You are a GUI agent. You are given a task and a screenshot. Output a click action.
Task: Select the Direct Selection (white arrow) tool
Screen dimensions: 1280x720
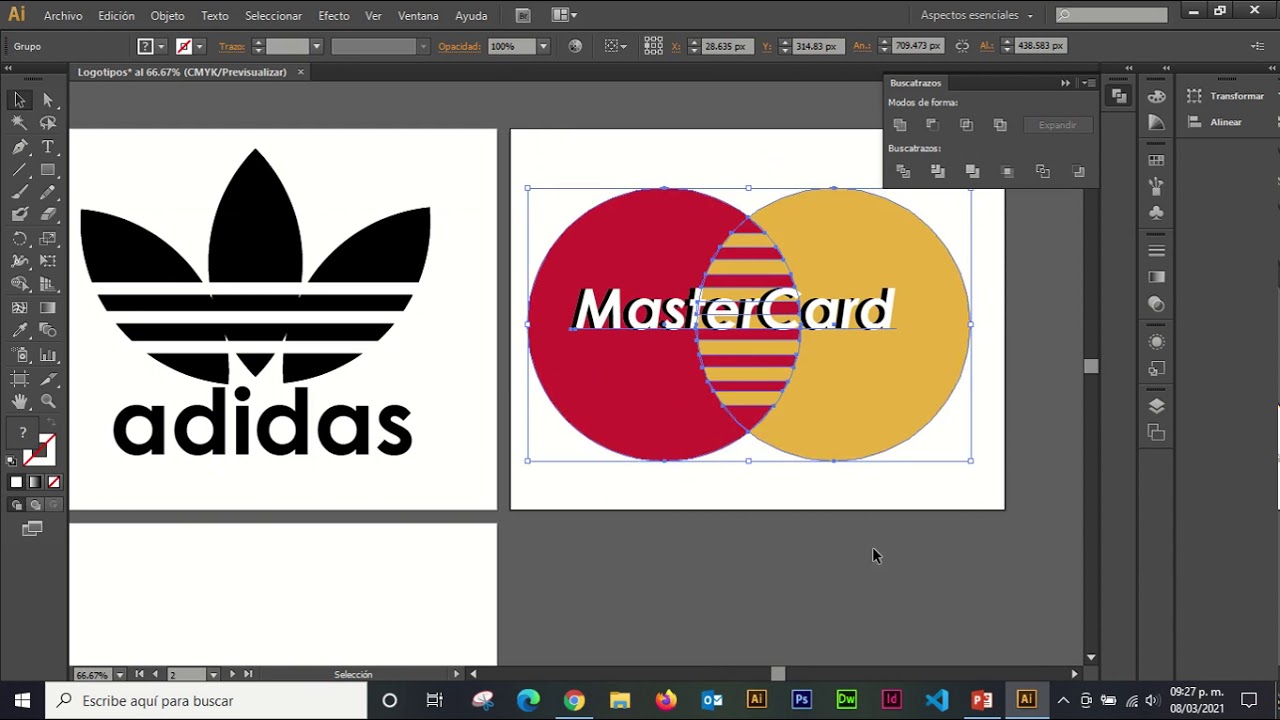click(47, 100)
